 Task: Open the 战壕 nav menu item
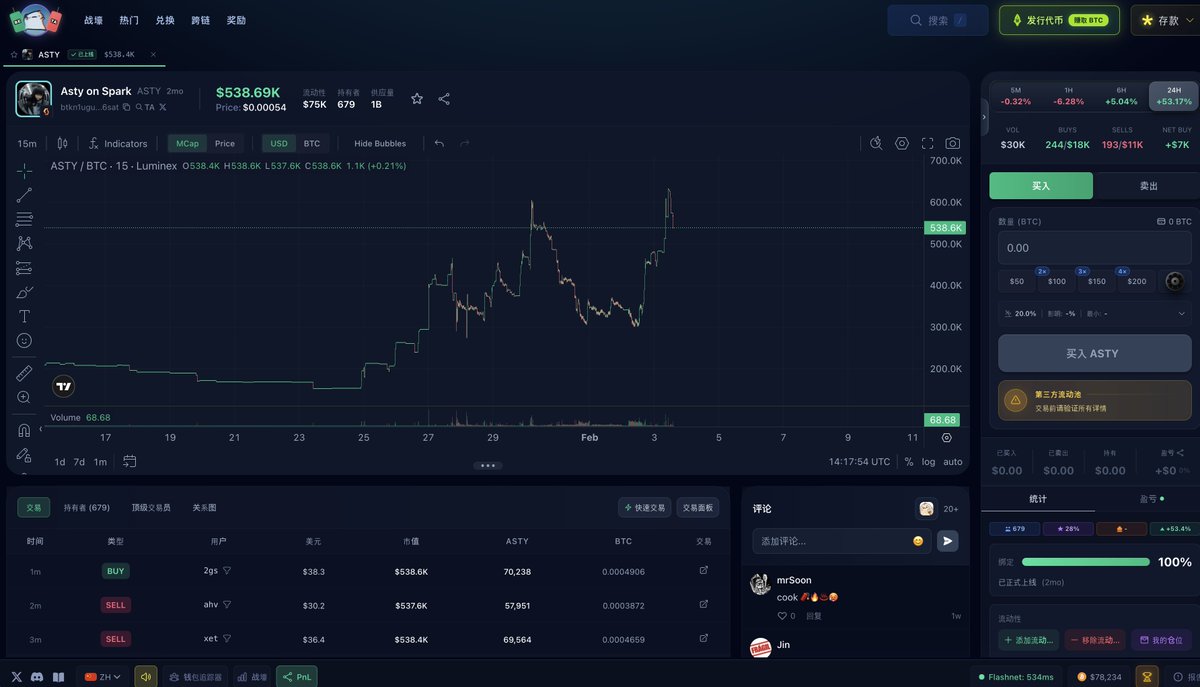click(93, 20)
